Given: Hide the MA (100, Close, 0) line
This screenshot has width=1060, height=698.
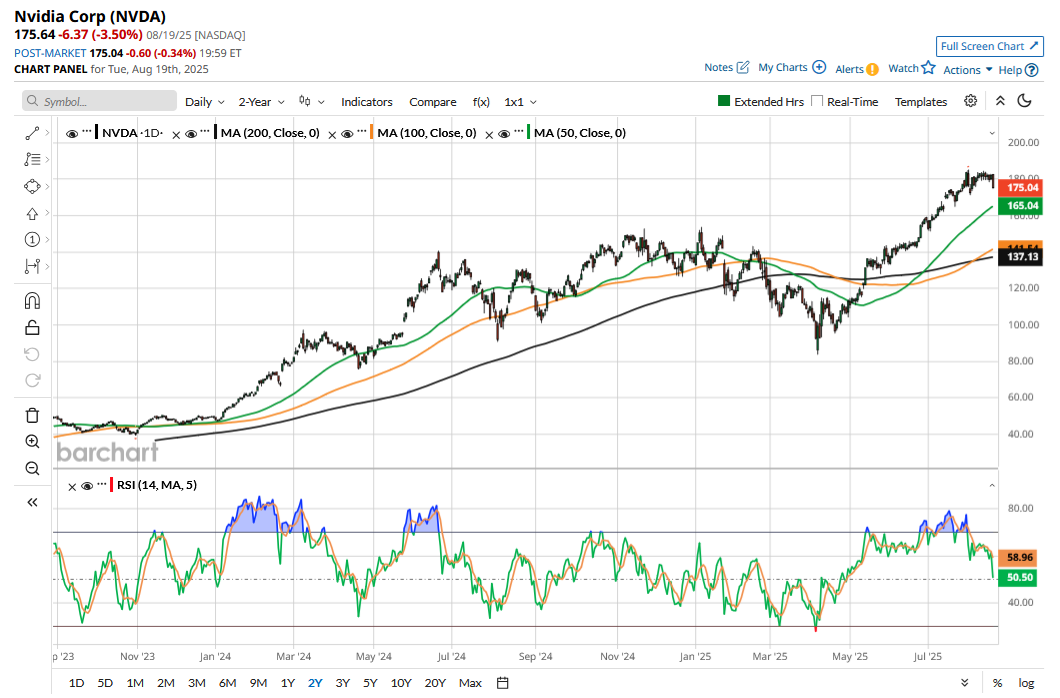Looking at the screenshot, I should 347,134.
